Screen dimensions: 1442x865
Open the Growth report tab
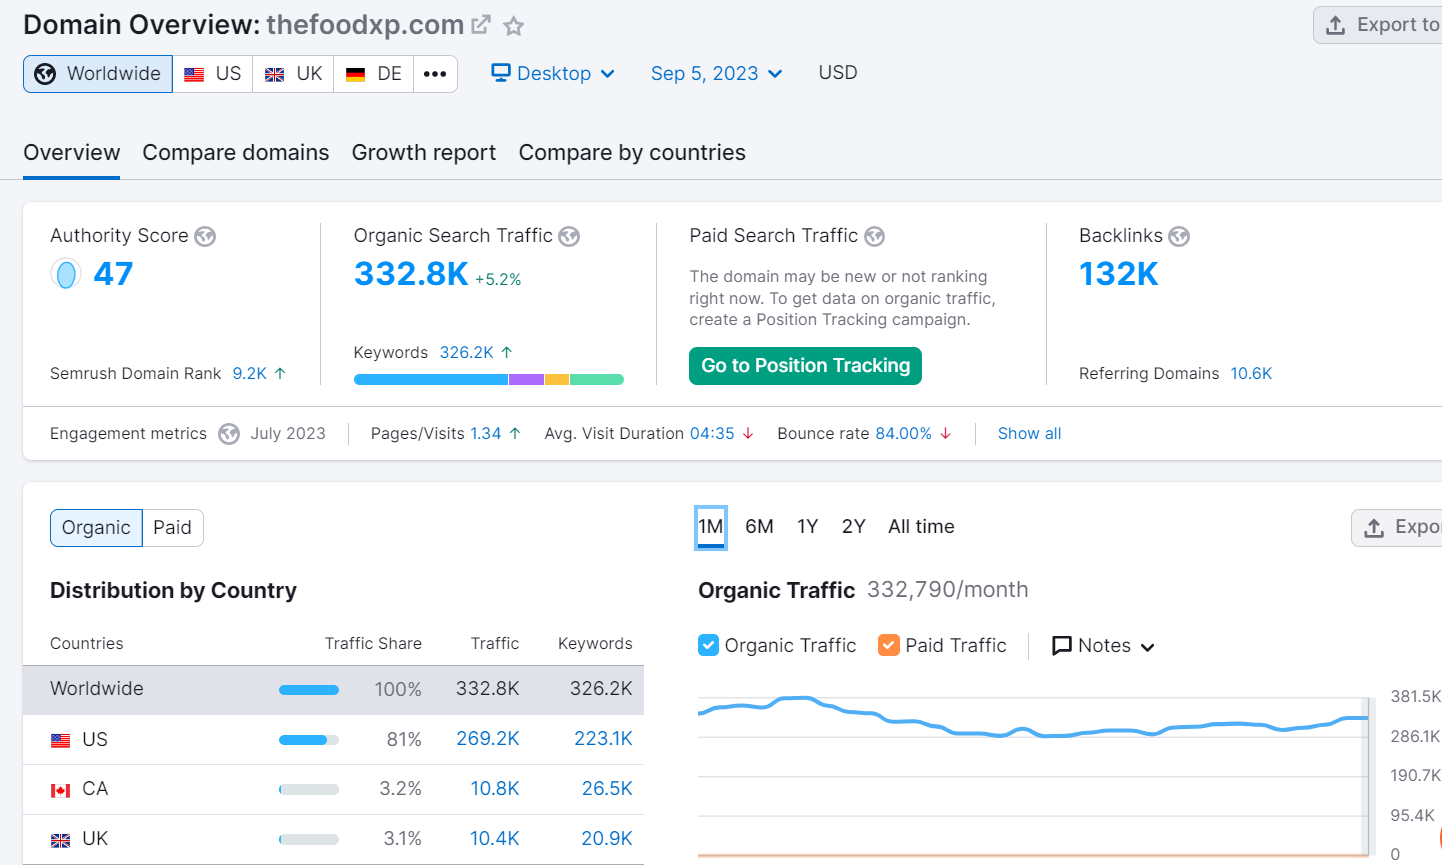pos(424,153)
